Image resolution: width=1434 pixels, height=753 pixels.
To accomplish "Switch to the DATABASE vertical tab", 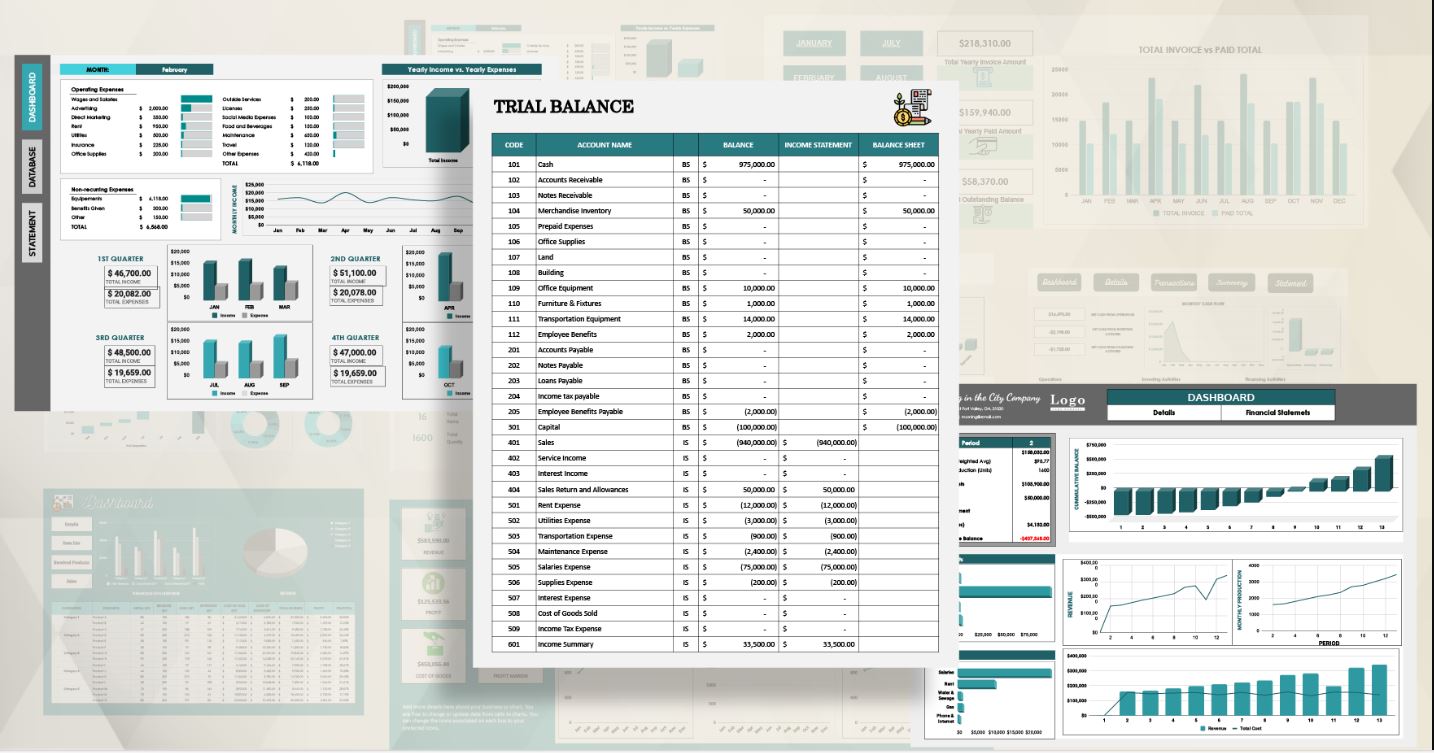I will [32, 167].
